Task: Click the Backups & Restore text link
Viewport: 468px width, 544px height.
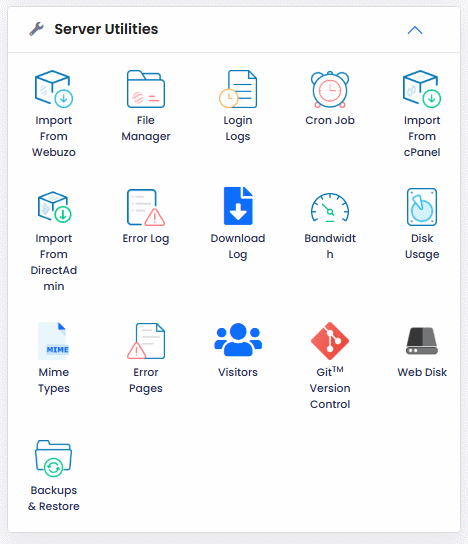Action: coord(54,498)
